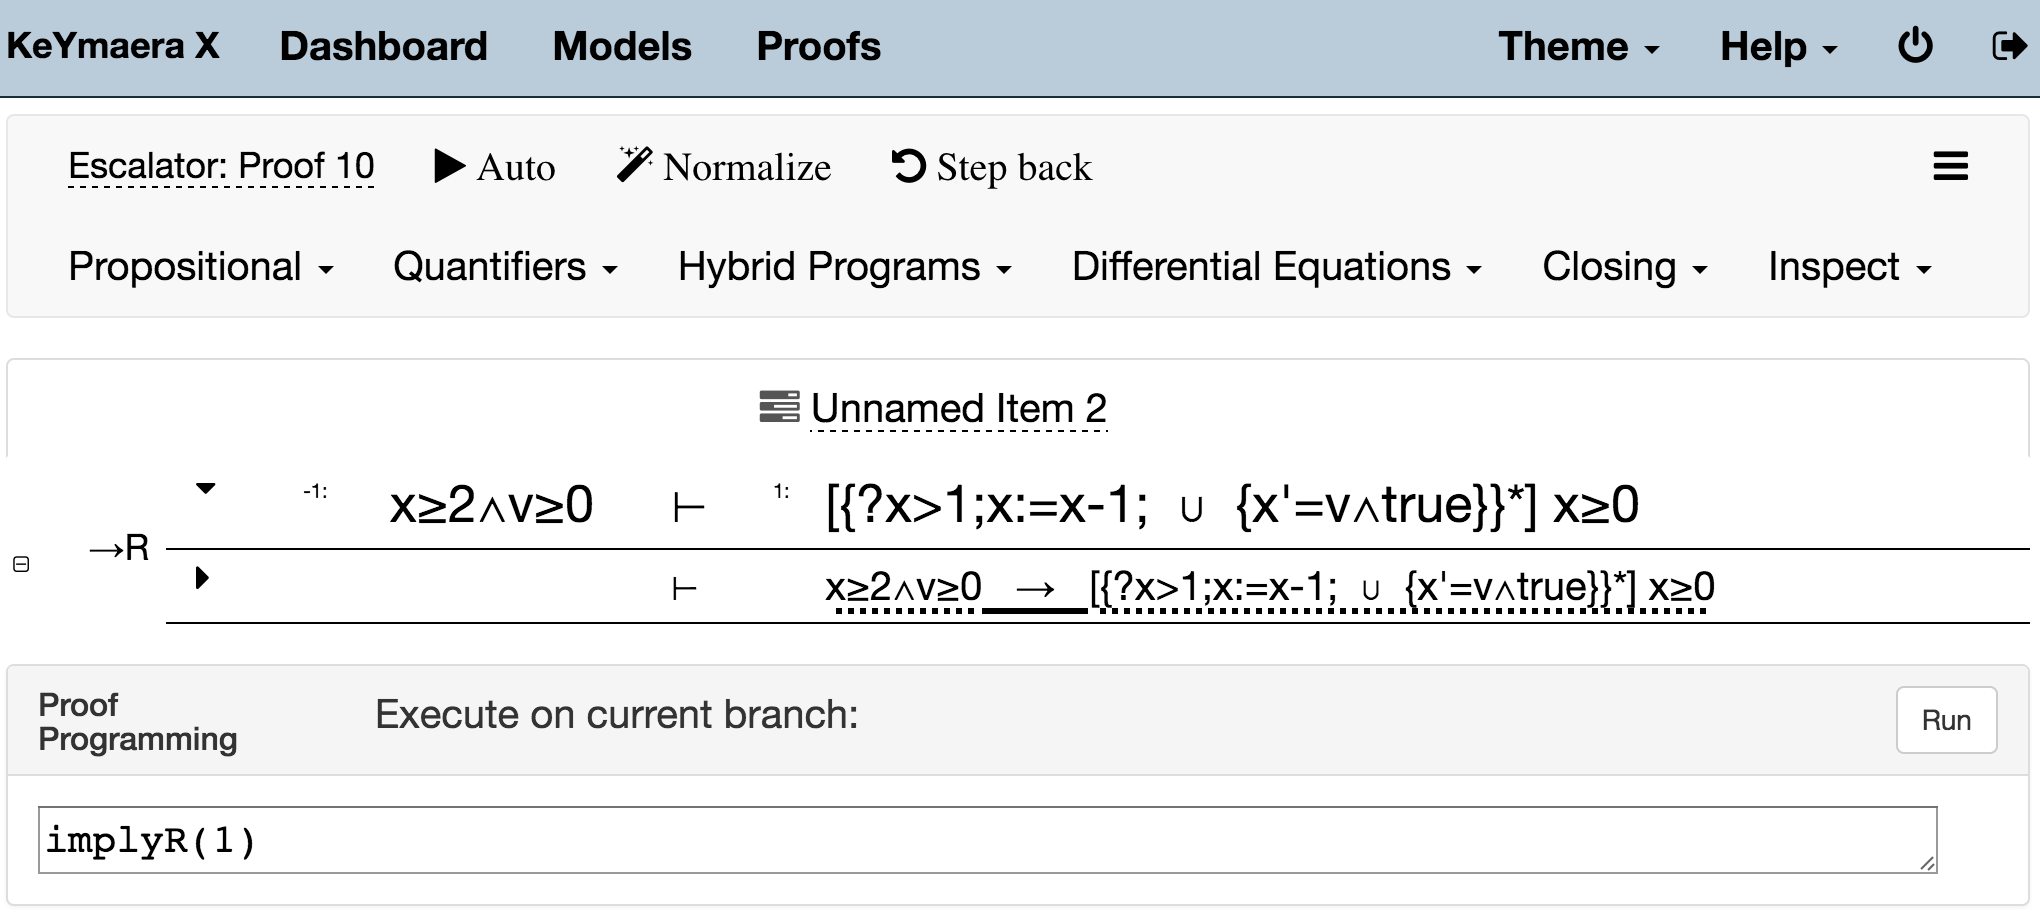This screenshot has height=916, width=2040.
Task: Click the Escalator: Proof 10 name link
Action: (x=221, y=166)
